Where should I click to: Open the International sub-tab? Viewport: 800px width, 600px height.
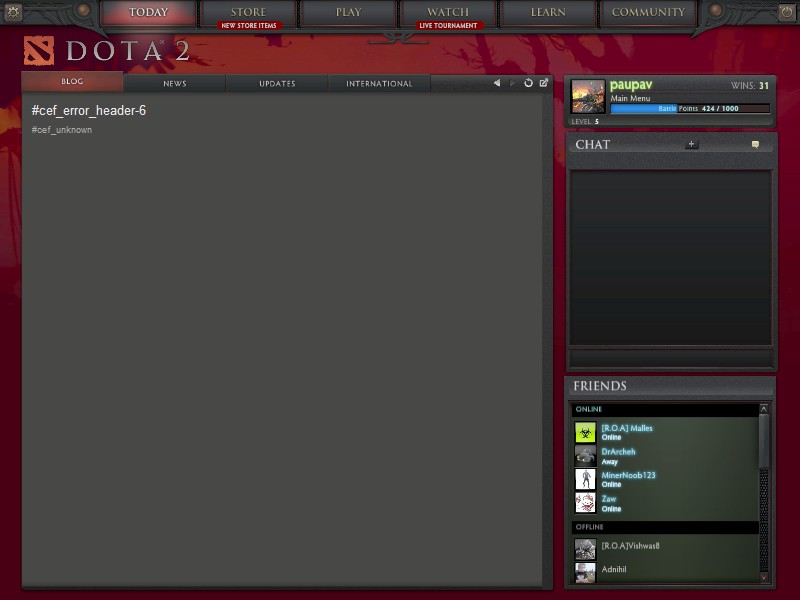379,83
